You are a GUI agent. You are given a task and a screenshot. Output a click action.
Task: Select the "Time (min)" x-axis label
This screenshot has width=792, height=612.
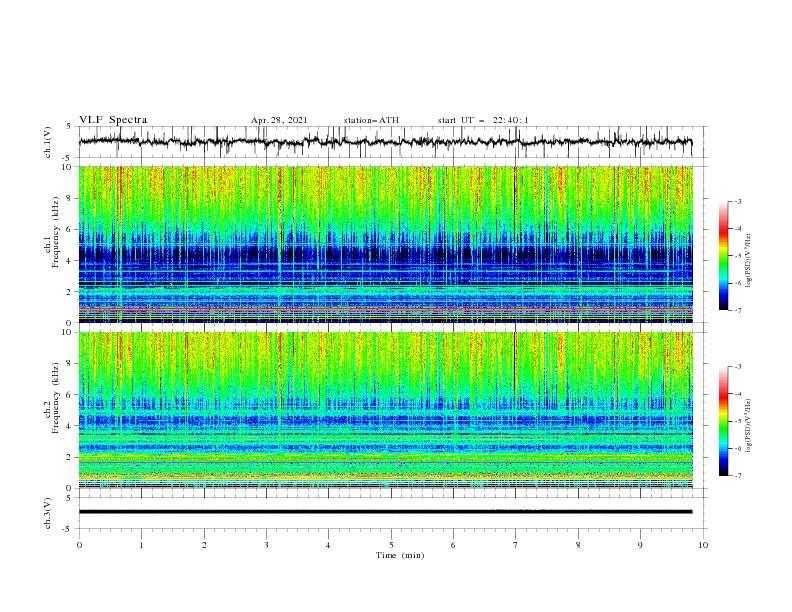tap(400, 555)
